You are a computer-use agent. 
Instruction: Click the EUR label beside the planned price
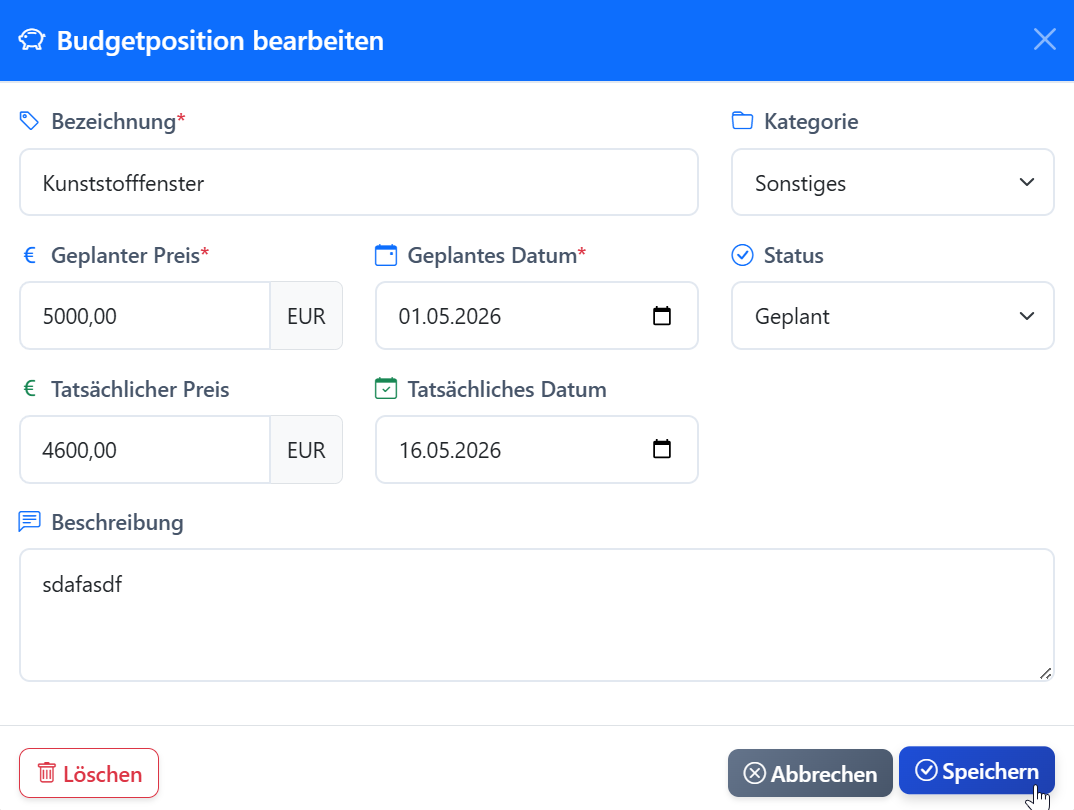[x=306, y=315]
